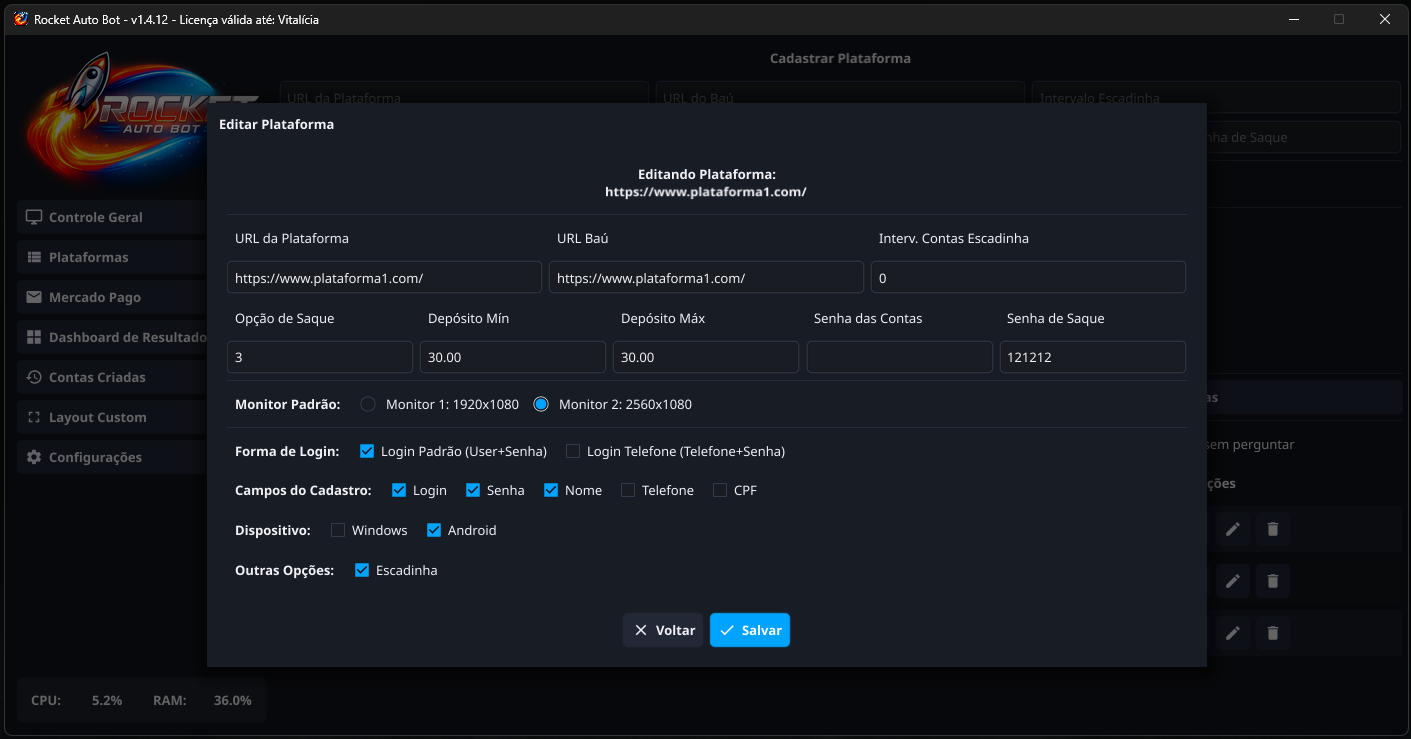
Task: Focus the Depósito Mín input field
Action: point(512,357)
